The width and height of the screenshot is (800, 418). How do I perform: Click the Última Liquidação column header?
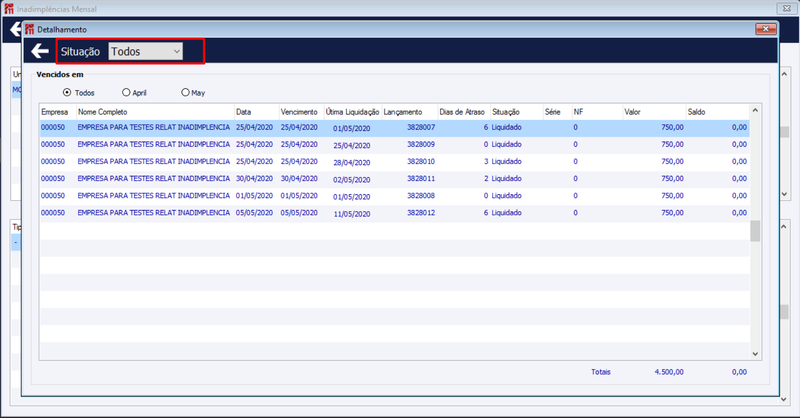coord(353,112)
